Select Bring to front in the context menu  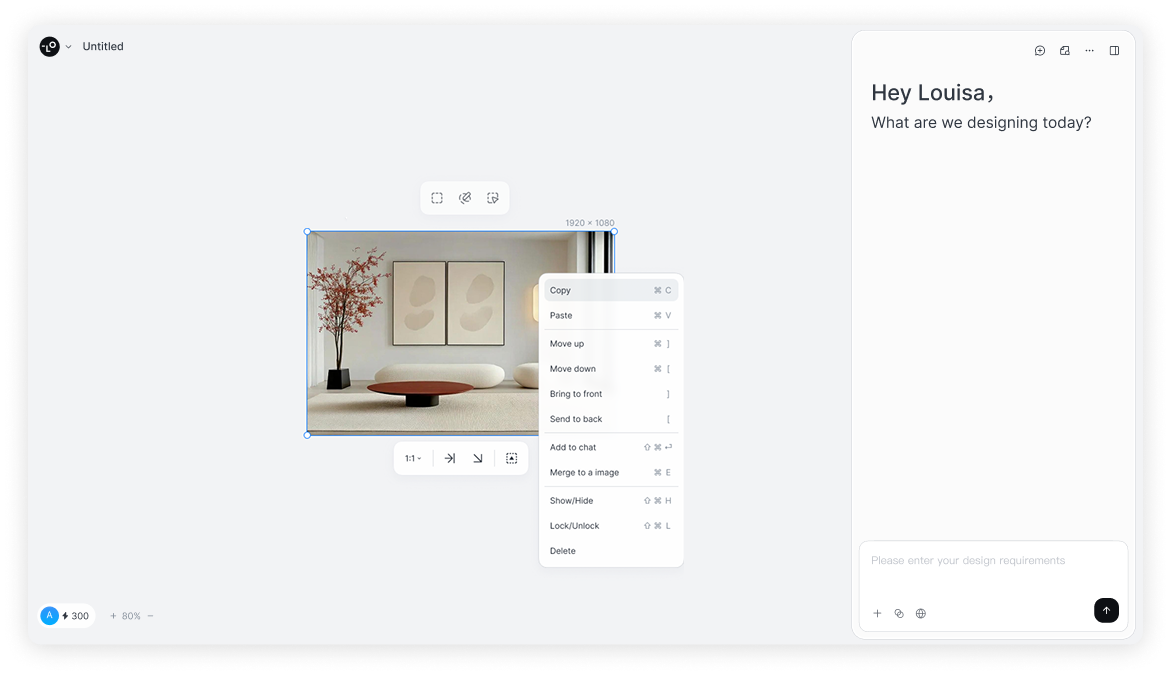point(611,394)
